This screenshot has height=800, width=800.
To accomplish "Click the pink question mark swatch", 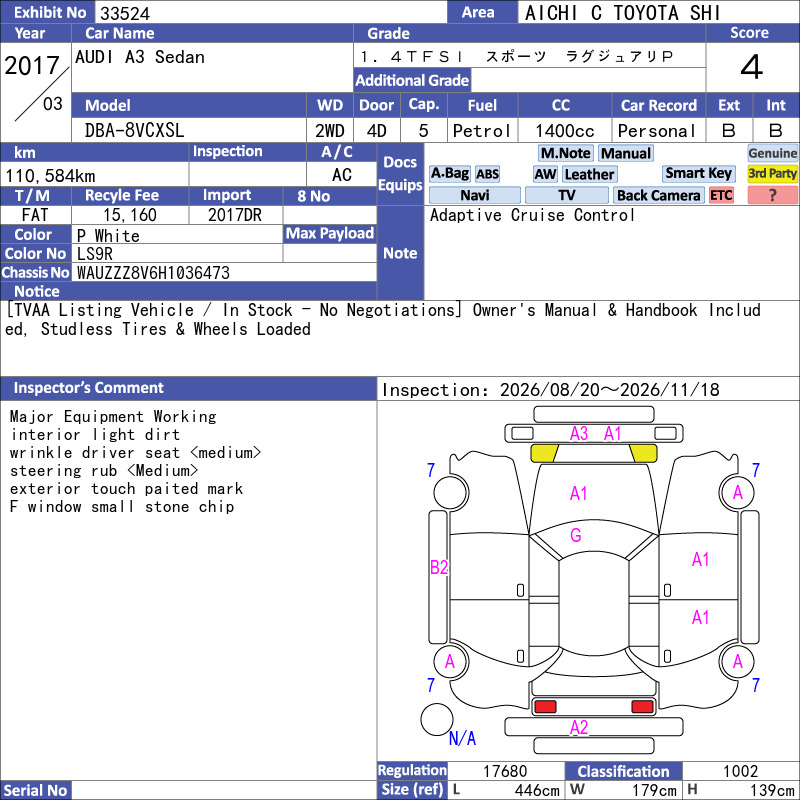I will [772, 195].
